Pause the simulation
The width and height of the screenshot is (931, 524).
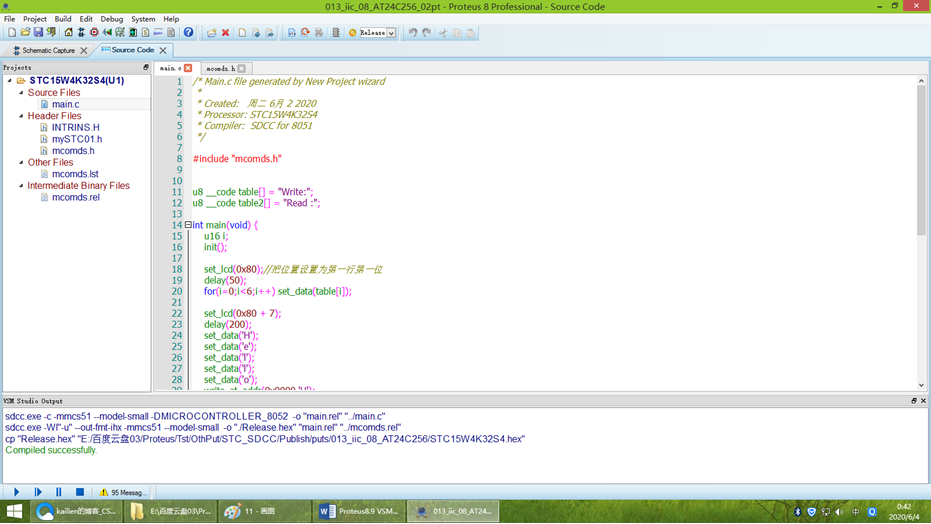coord(58,492)
